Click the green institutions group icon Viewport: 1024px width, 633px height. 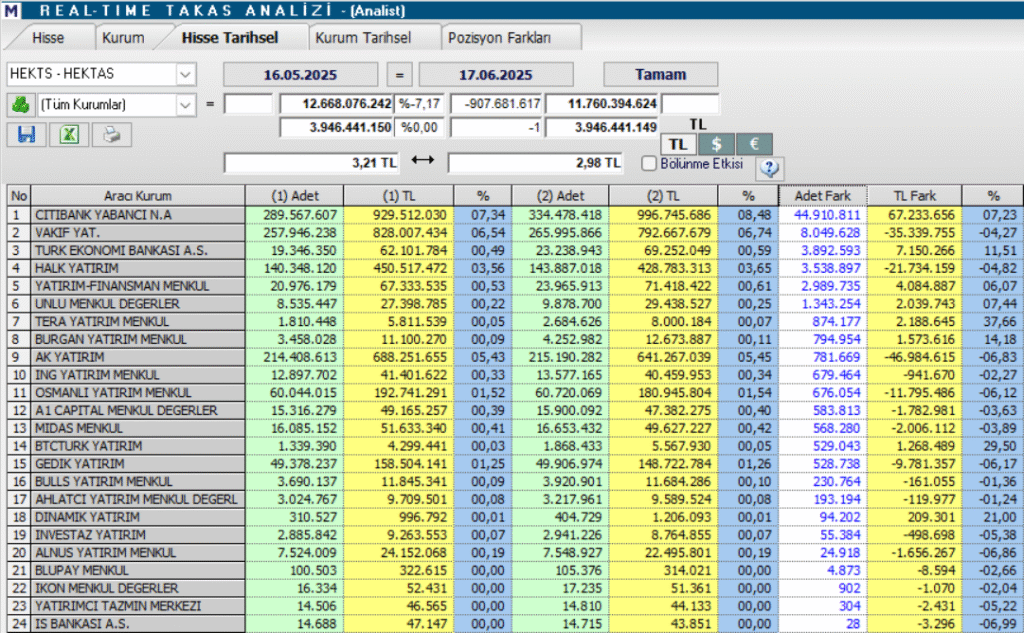click(21, 105)
